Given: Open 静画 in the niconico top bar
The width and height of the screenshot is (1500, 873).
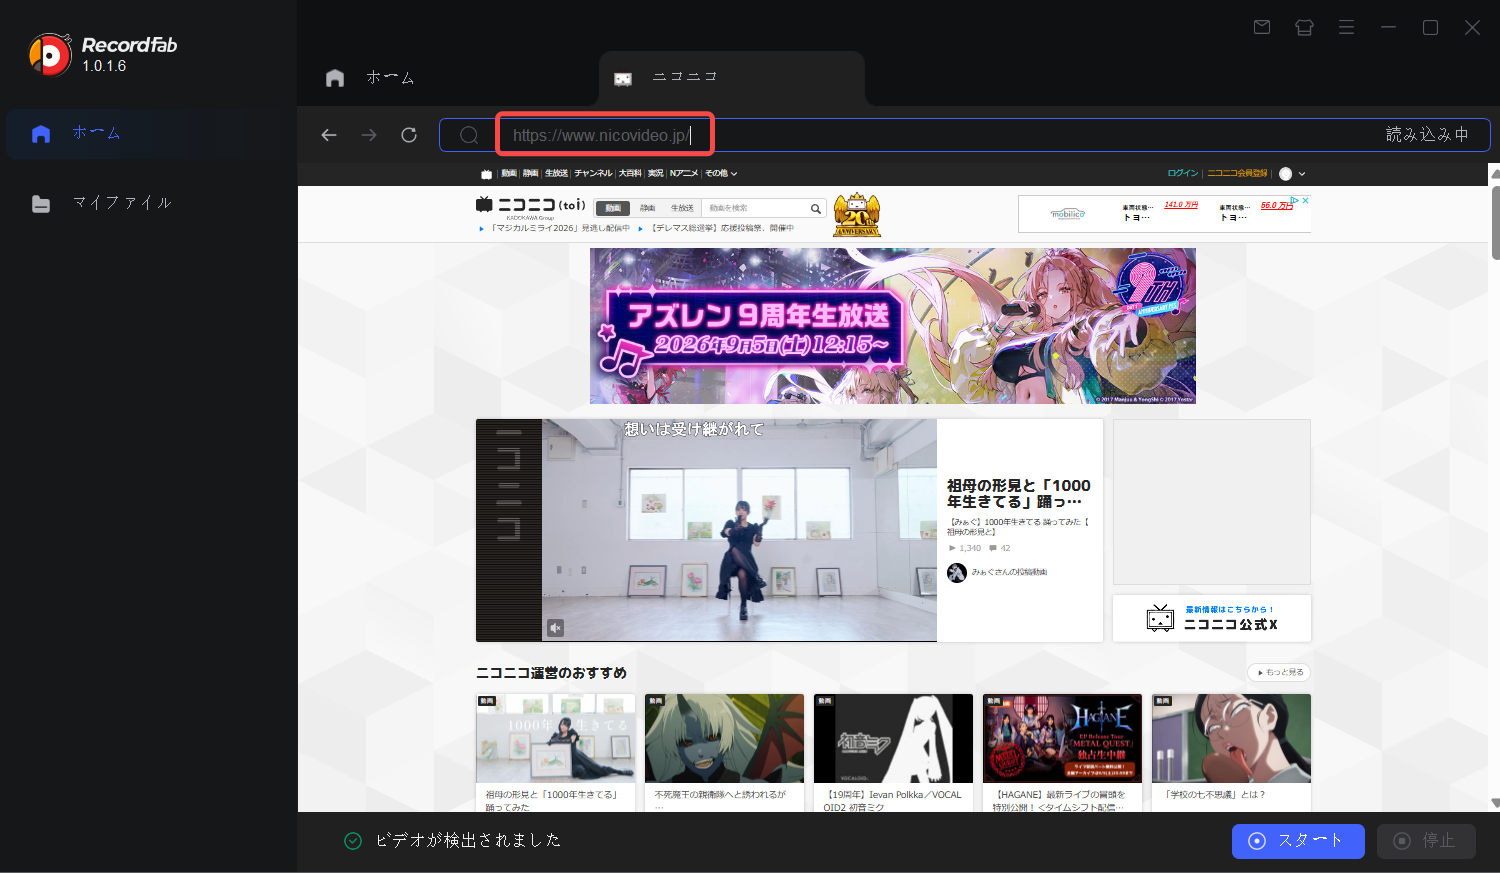Looking at the screenshot, I should (531, 174).
